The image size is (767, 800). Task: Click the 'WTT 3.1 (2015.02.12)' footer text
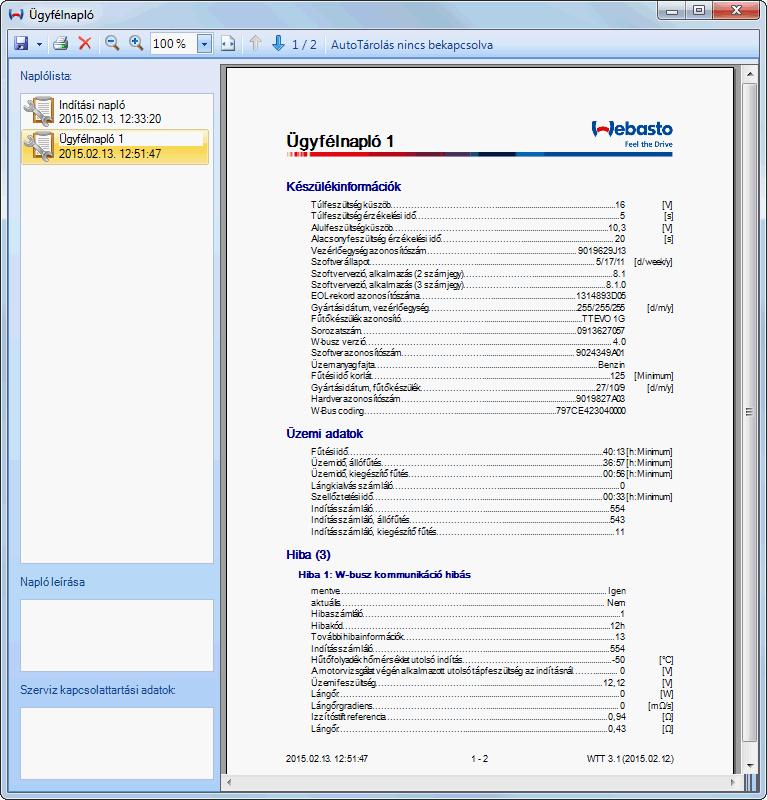630,759
